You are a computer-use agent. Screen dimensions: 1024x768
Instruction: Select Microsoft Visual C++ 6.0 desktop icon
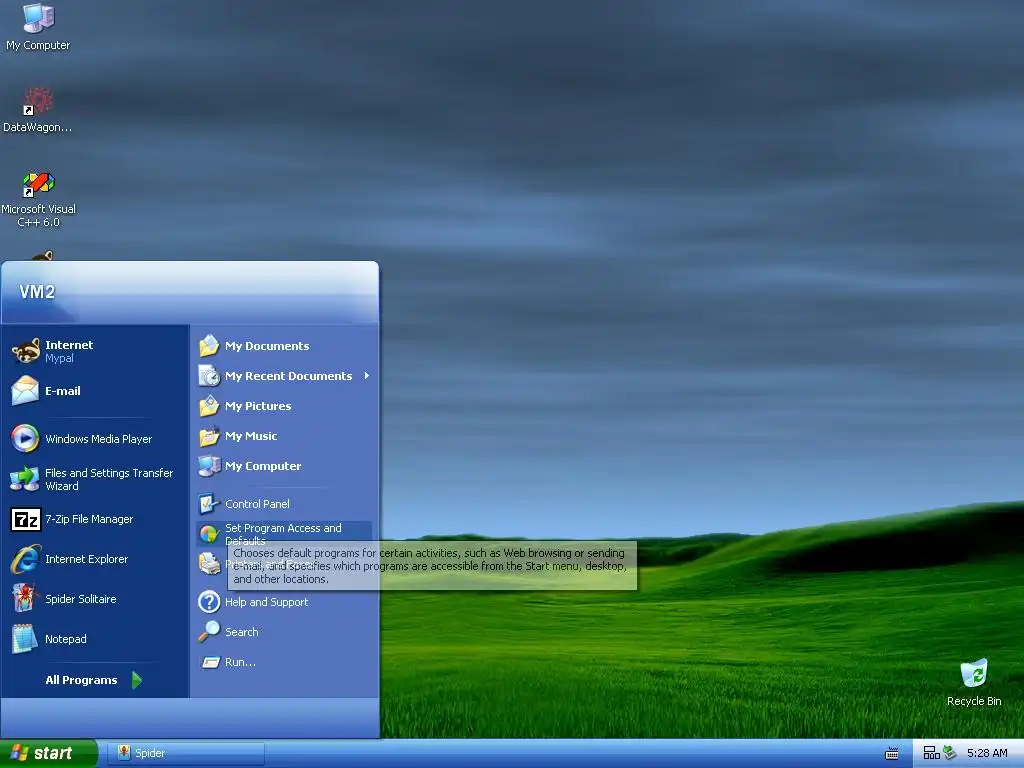38,184
